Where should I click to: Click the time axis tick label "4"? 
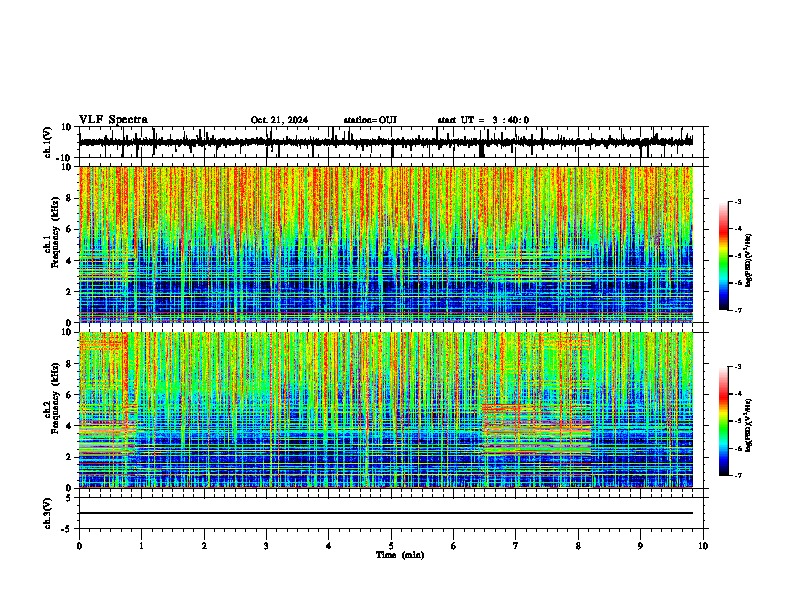[x=329, y=546]
